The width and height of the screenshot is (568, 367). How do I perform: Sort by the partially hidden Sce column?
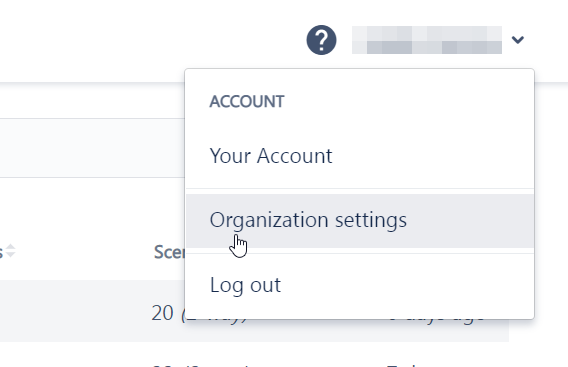(169, 252)
